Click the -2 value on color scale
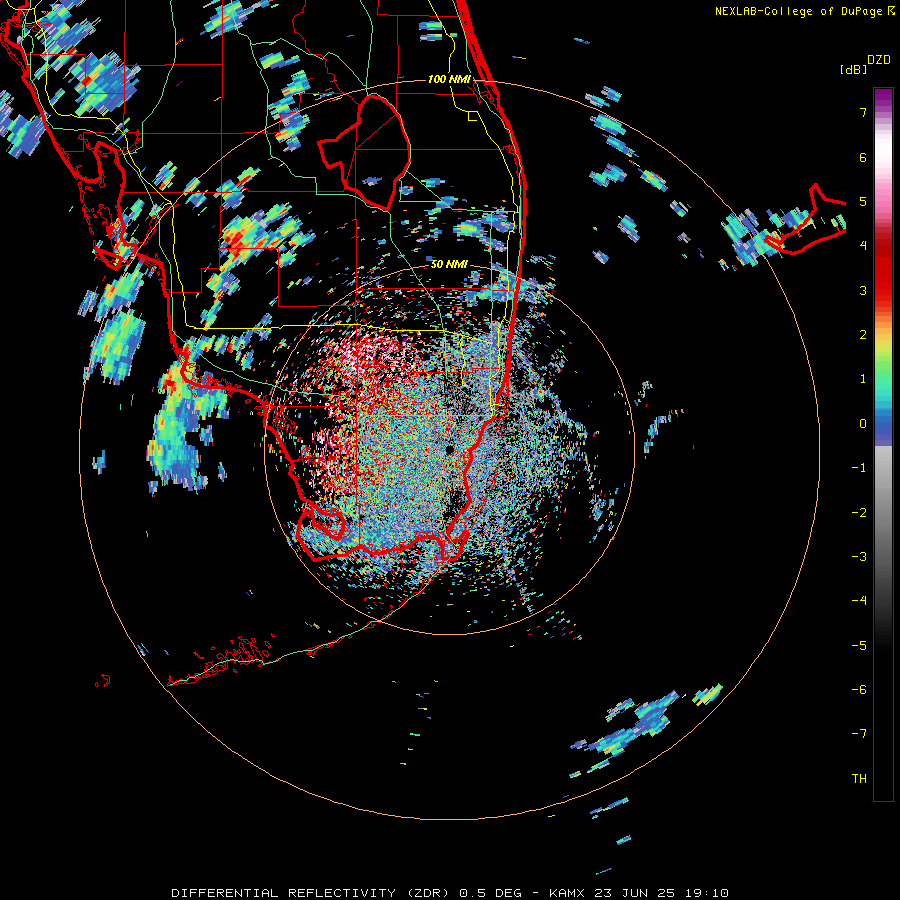The height and width of the screenshot is (900, 900). pos(859,513)
